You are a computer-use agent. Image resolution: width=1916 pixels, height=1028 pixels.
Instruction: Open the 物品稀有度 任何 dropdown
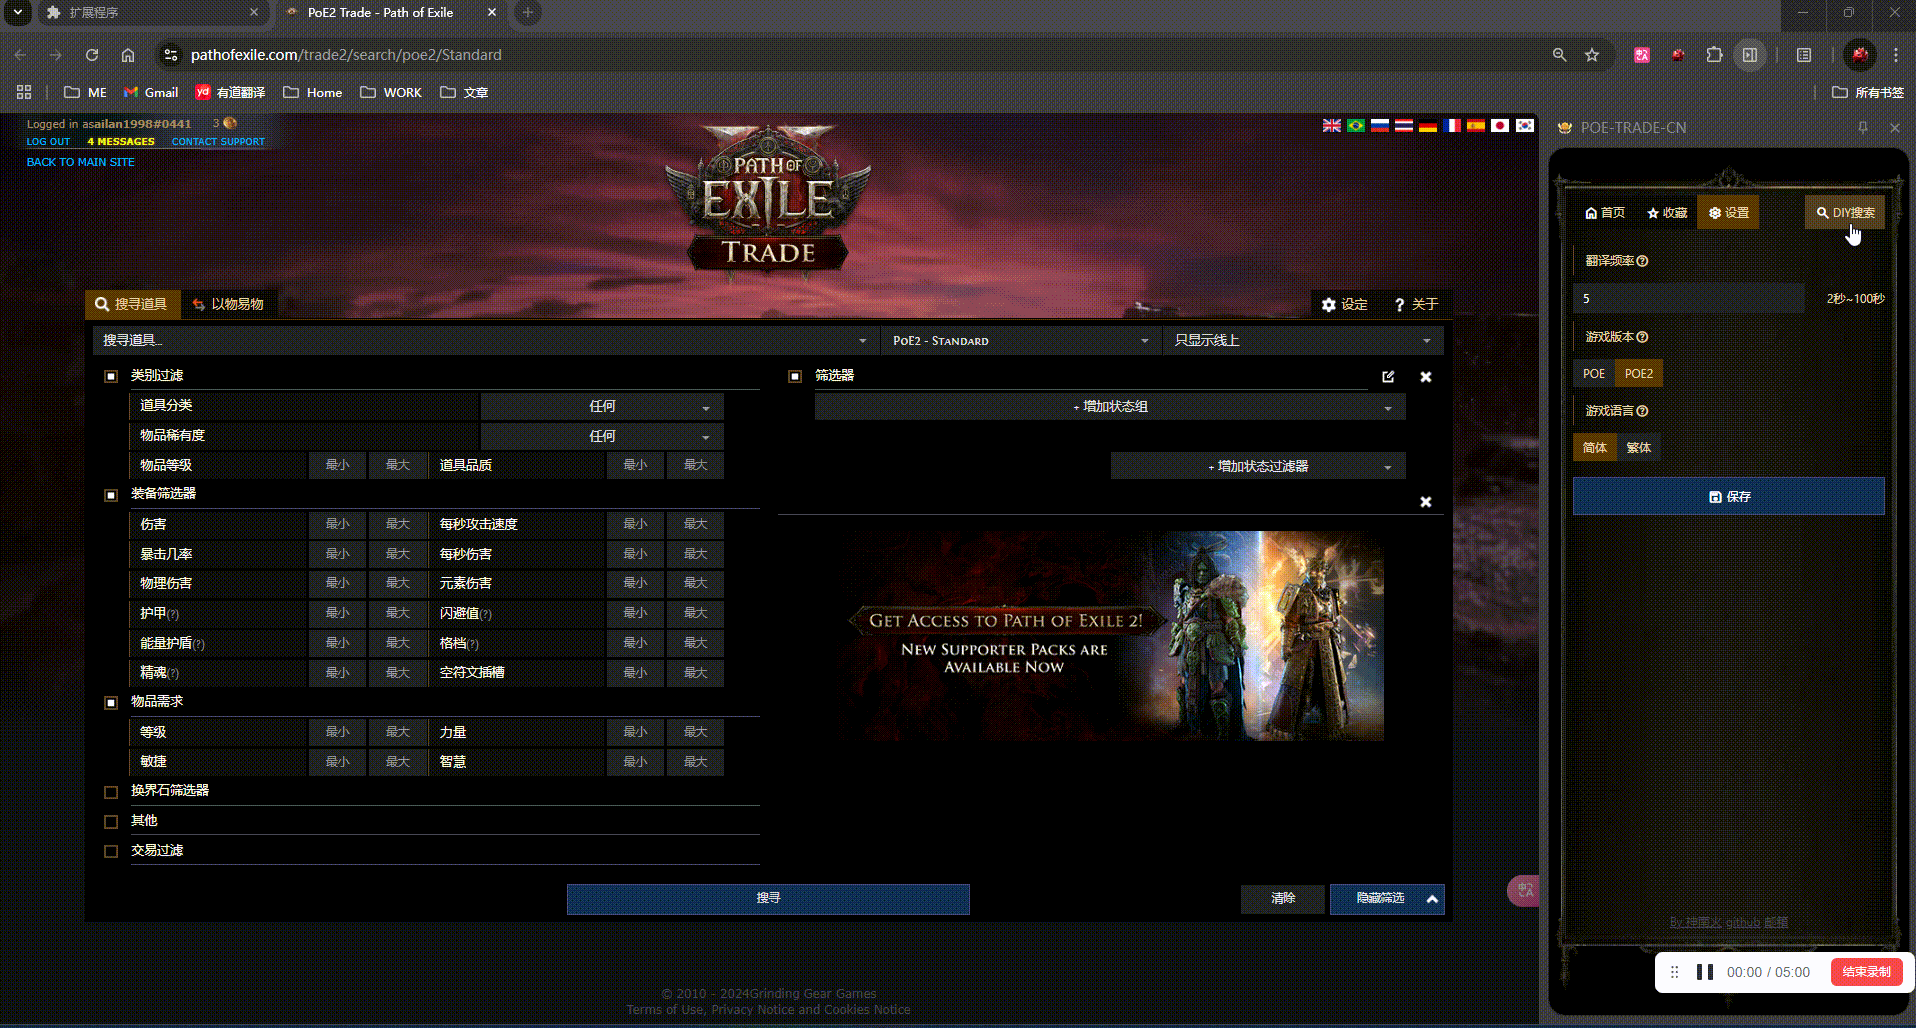click(602, 436)
